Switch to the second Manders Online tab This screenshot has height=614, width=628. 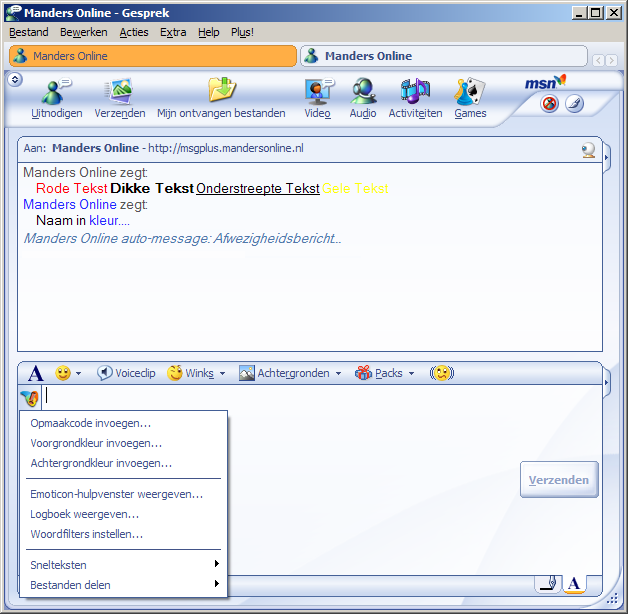444,56
